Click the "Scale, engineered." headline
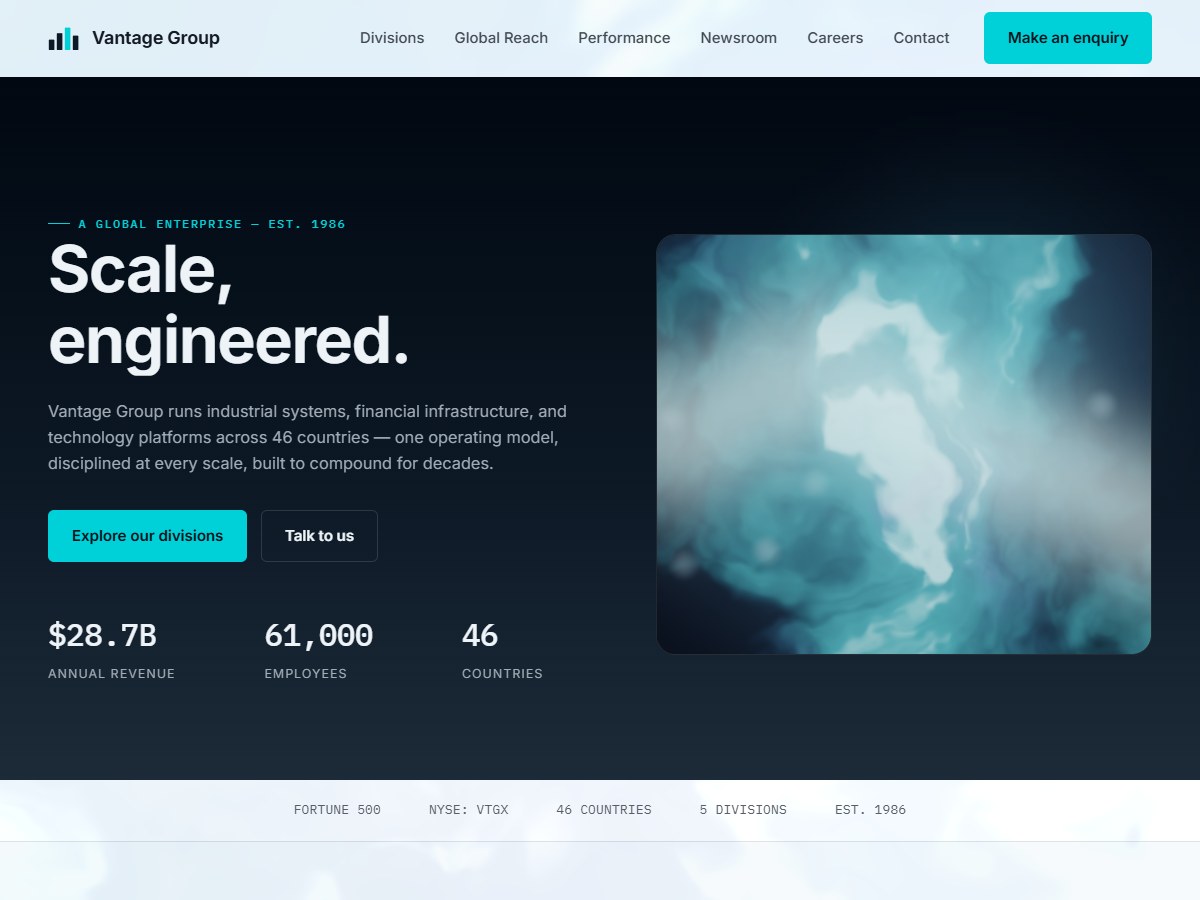This screenshot has height=900, width=1200. click(229, 305)
